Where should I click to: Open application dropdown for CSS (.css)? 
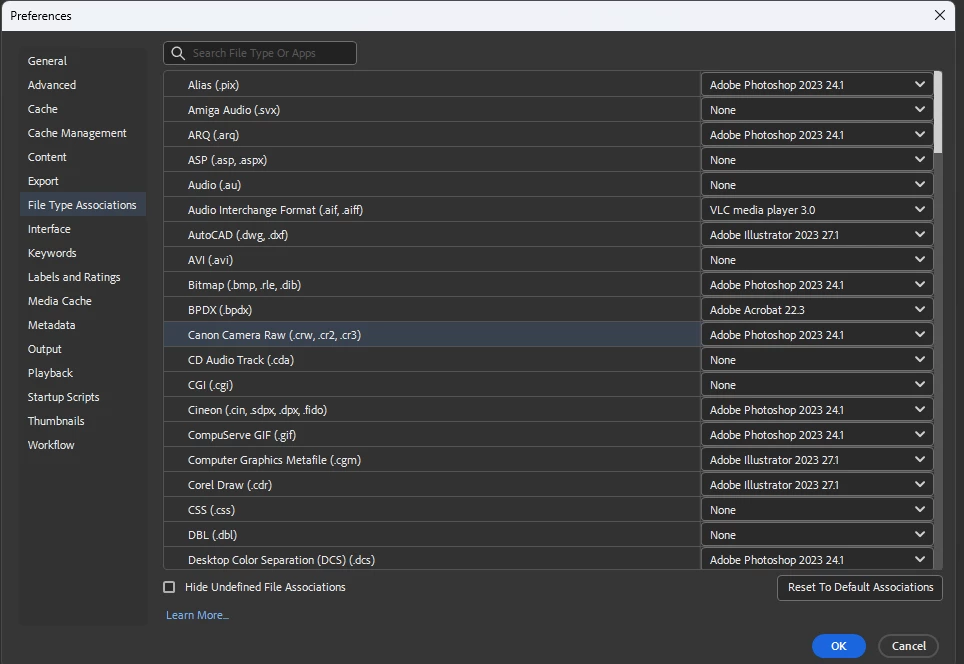click(817, 510)
